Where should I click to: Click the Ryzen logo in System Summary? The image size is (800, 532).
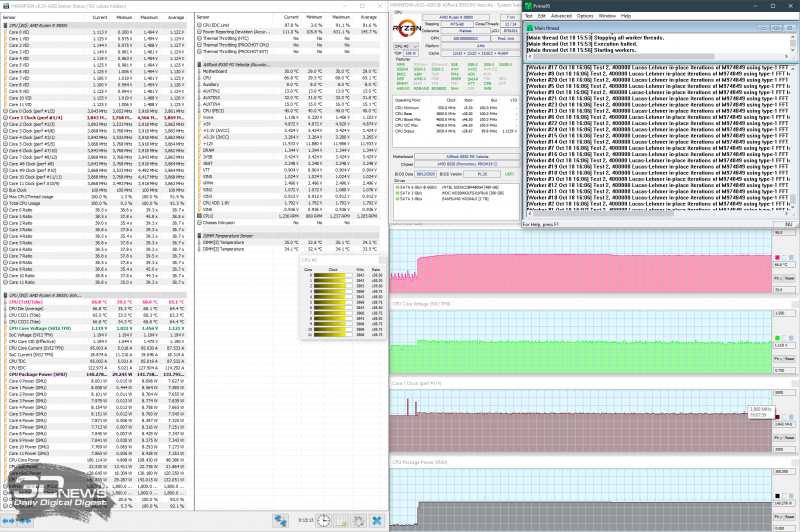click(x=407, y=29)
